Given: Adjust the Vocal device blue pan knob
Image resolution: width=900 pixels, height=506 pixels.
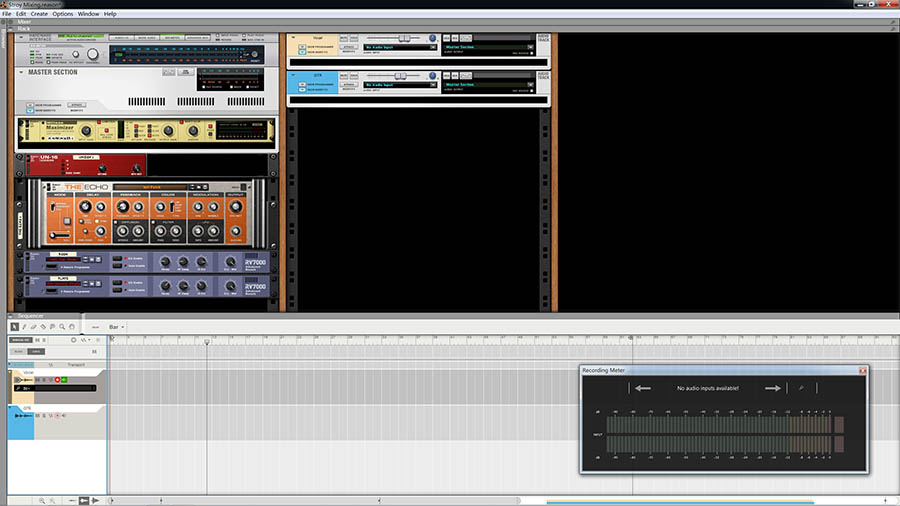Looking at the screenshot, I should point(432,38).
